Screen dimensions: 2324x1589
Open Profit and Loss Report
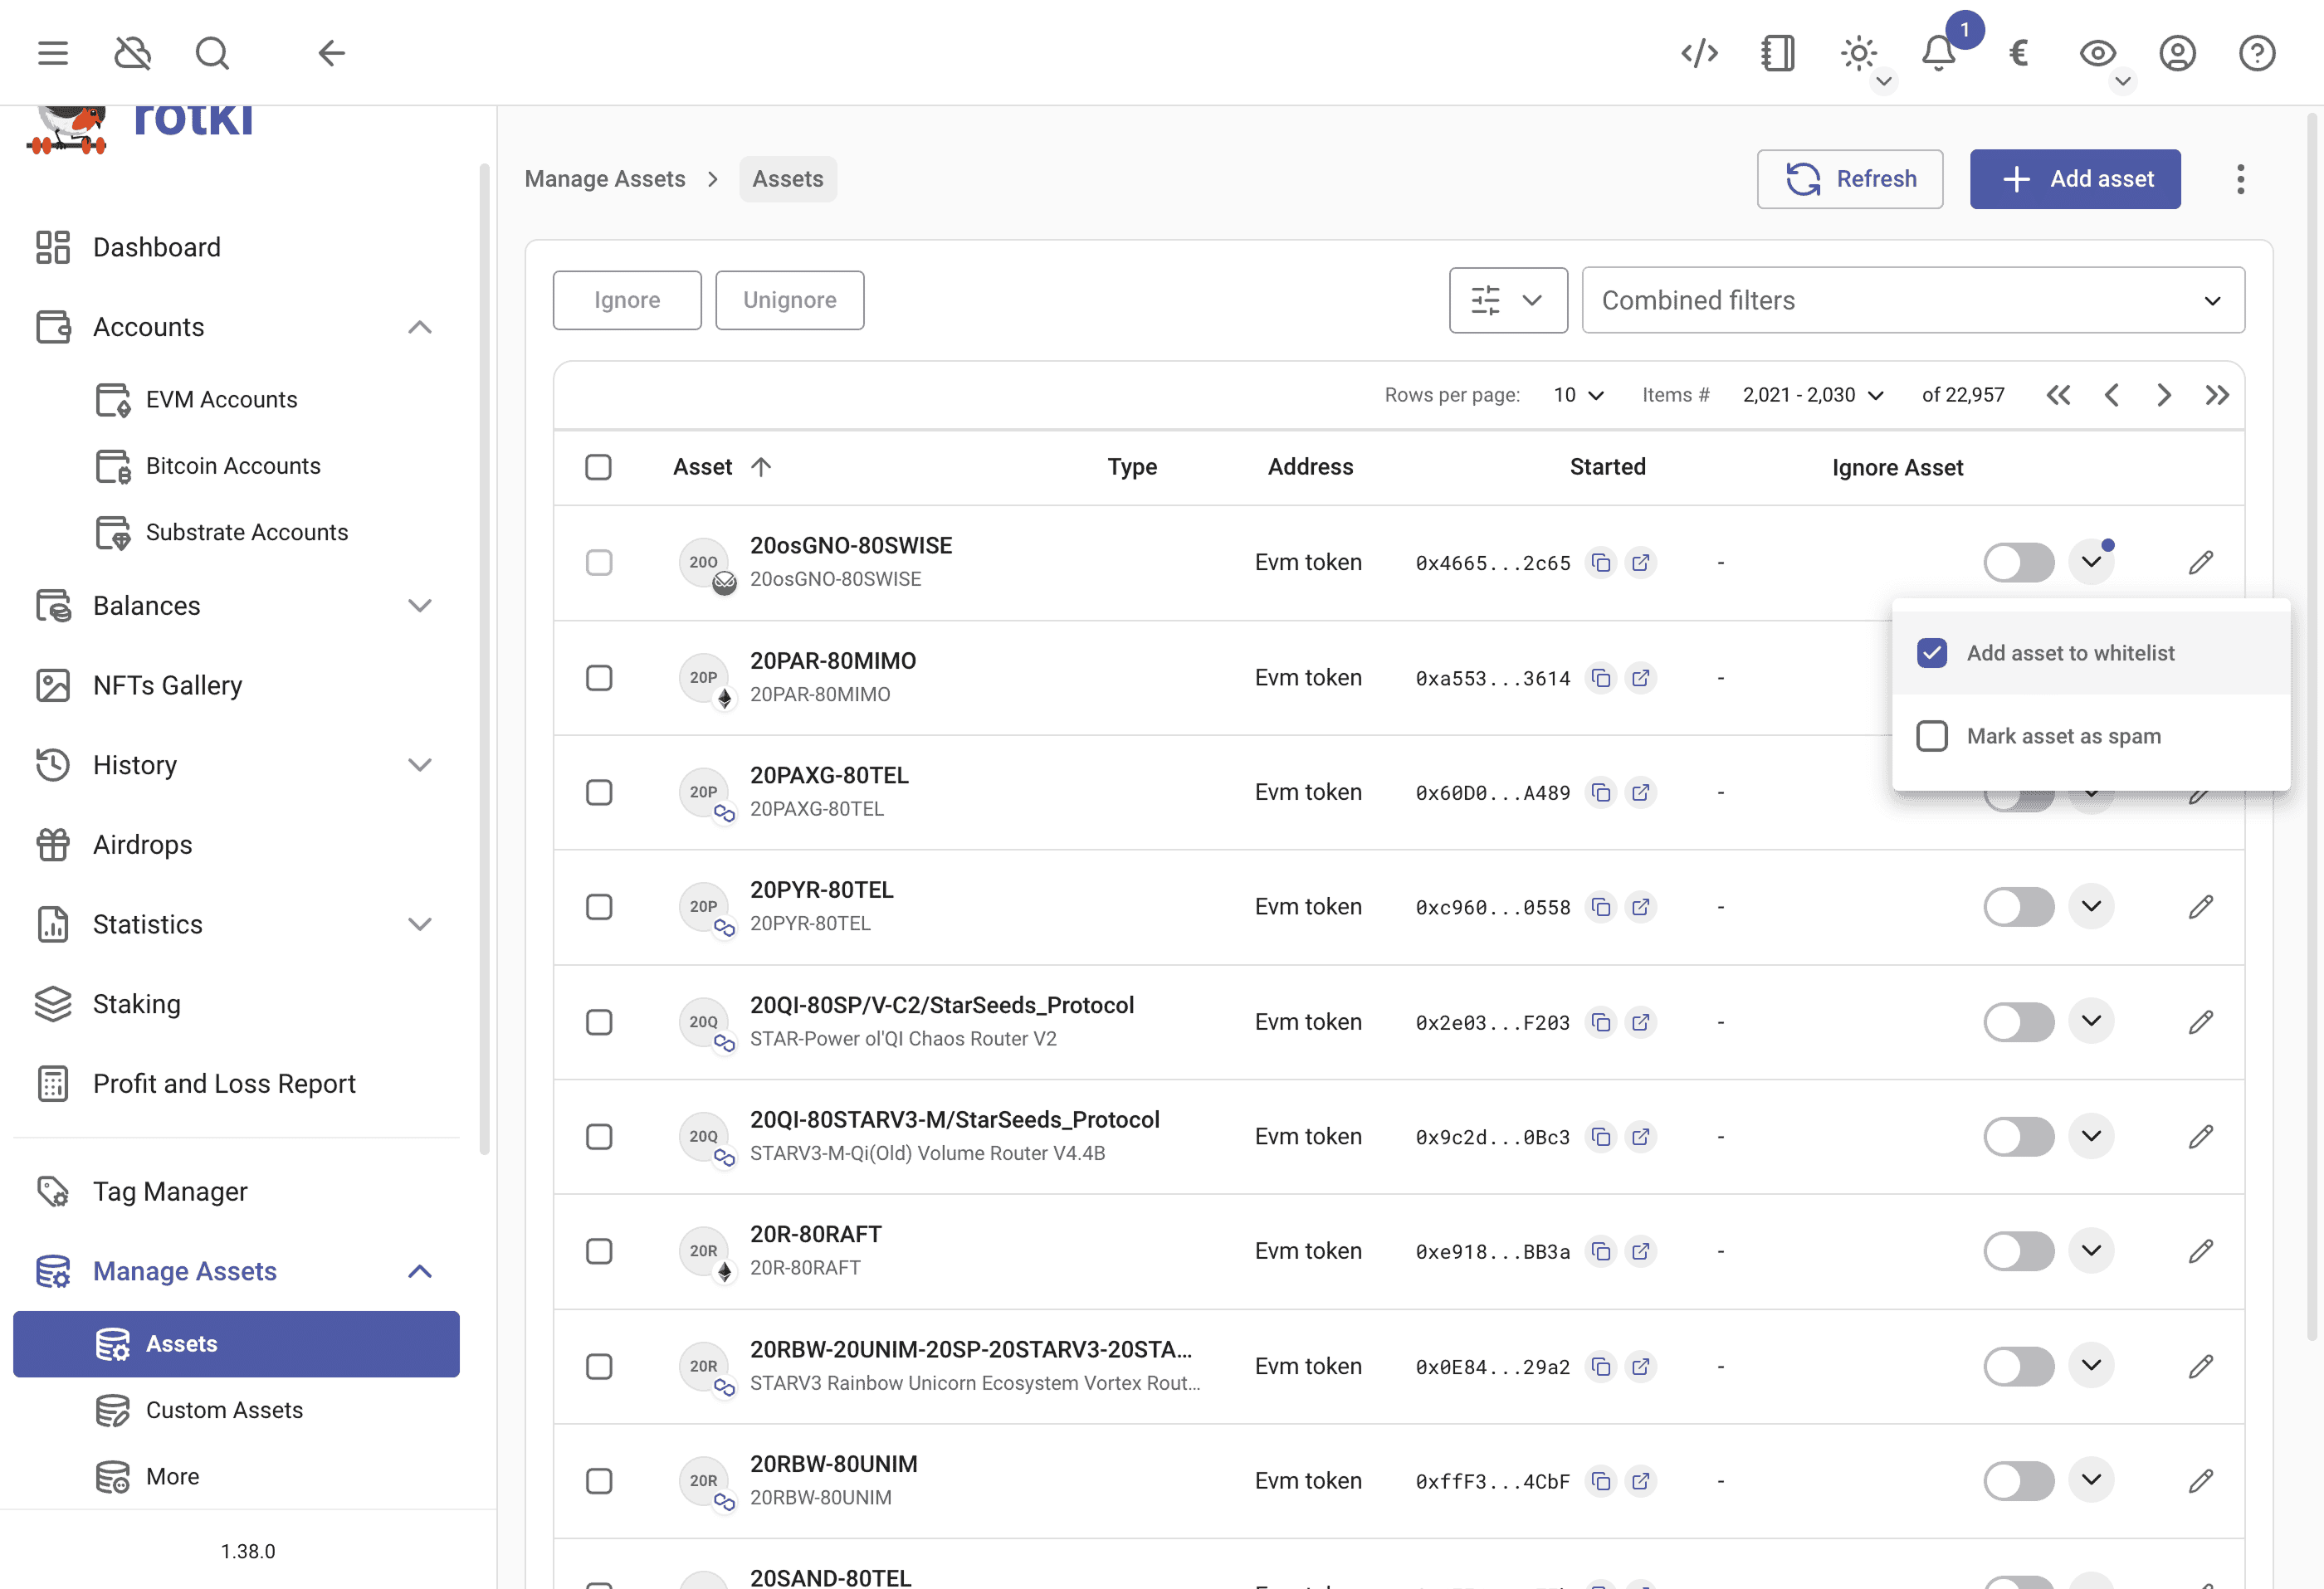pyautogui.click(x=236, y=1084)
